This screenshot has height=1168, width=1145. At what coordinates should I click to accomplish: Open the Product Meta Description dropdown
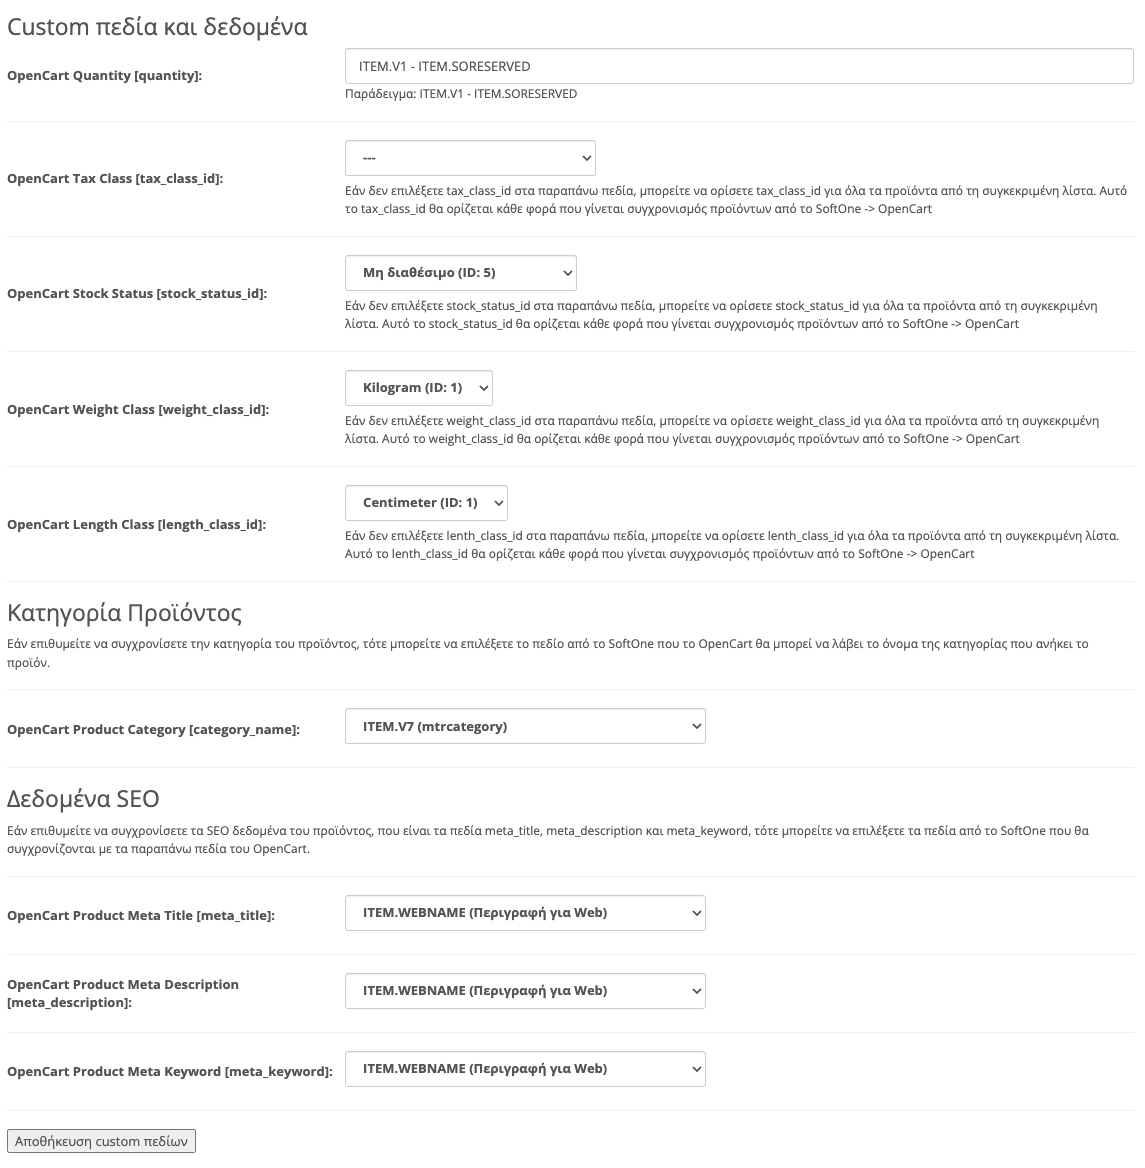[x=525, y=991]
